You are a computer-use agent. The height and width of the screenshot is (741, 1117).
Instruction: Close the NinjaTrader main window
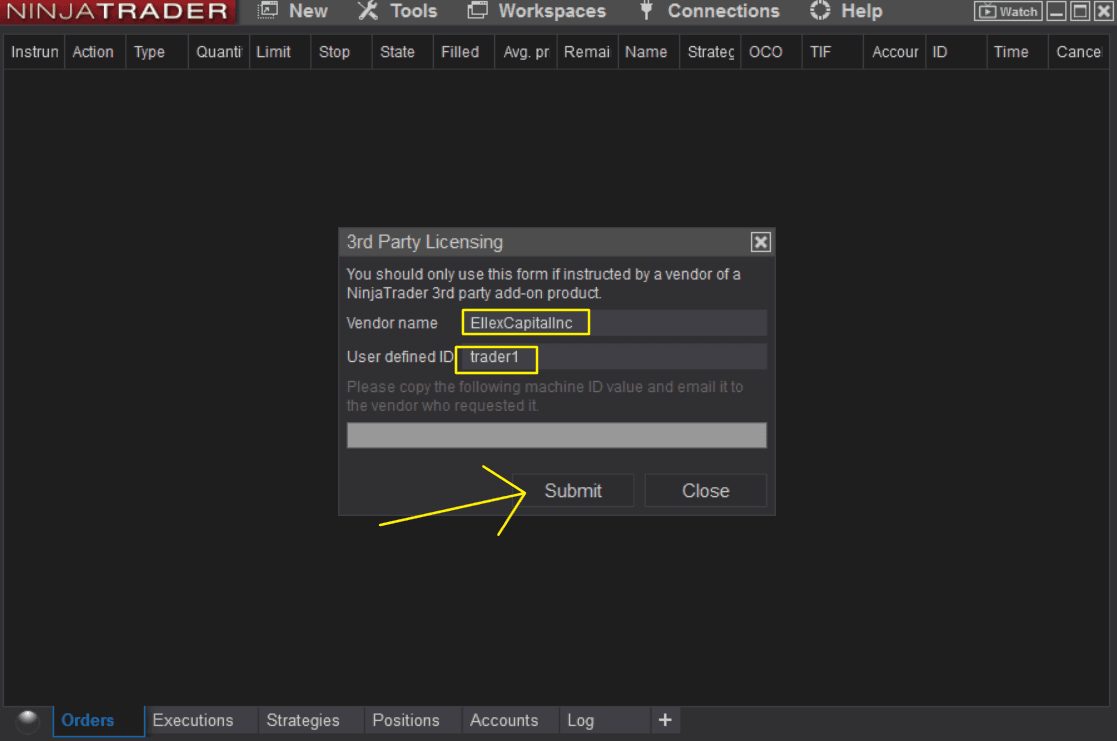1103,11
